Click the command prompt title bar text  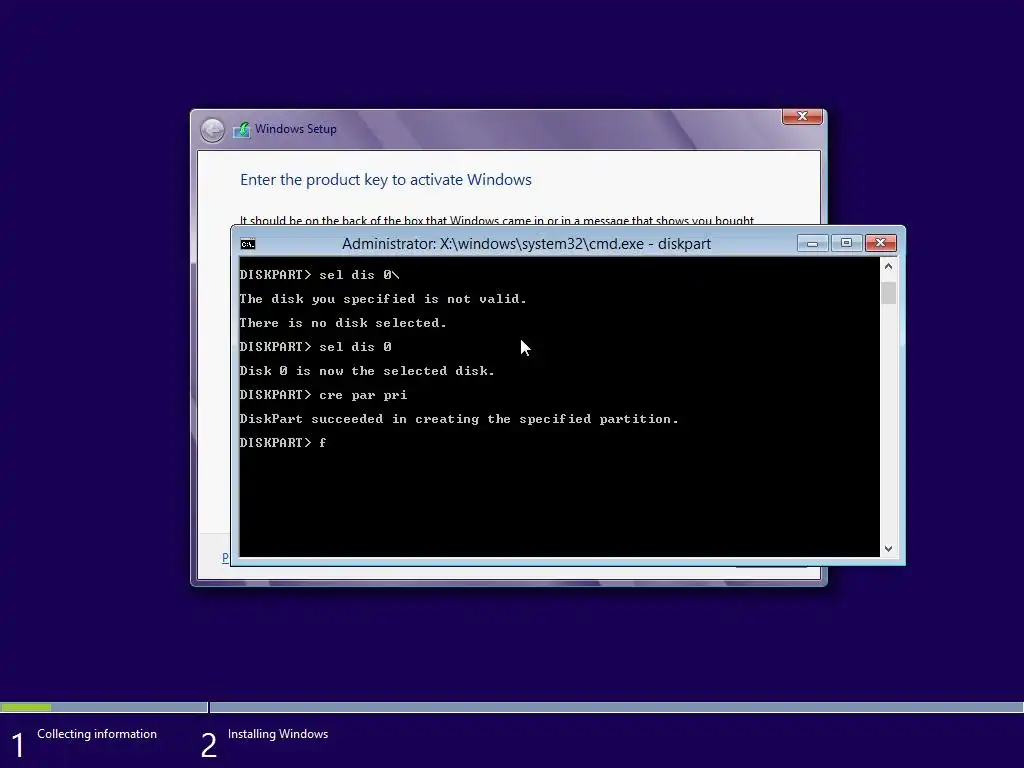[x=526, y=244]
